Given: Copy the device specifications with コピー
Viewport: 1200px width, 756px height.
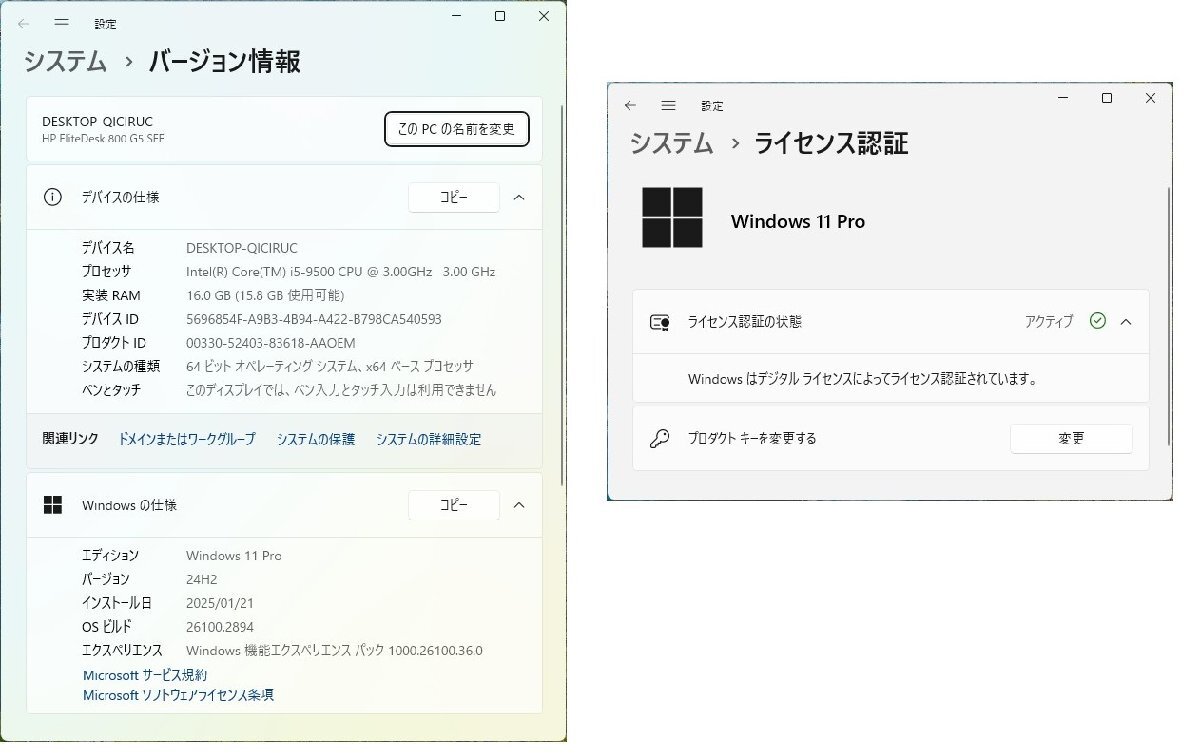Looking at the screenshot, I should point(453,197).
